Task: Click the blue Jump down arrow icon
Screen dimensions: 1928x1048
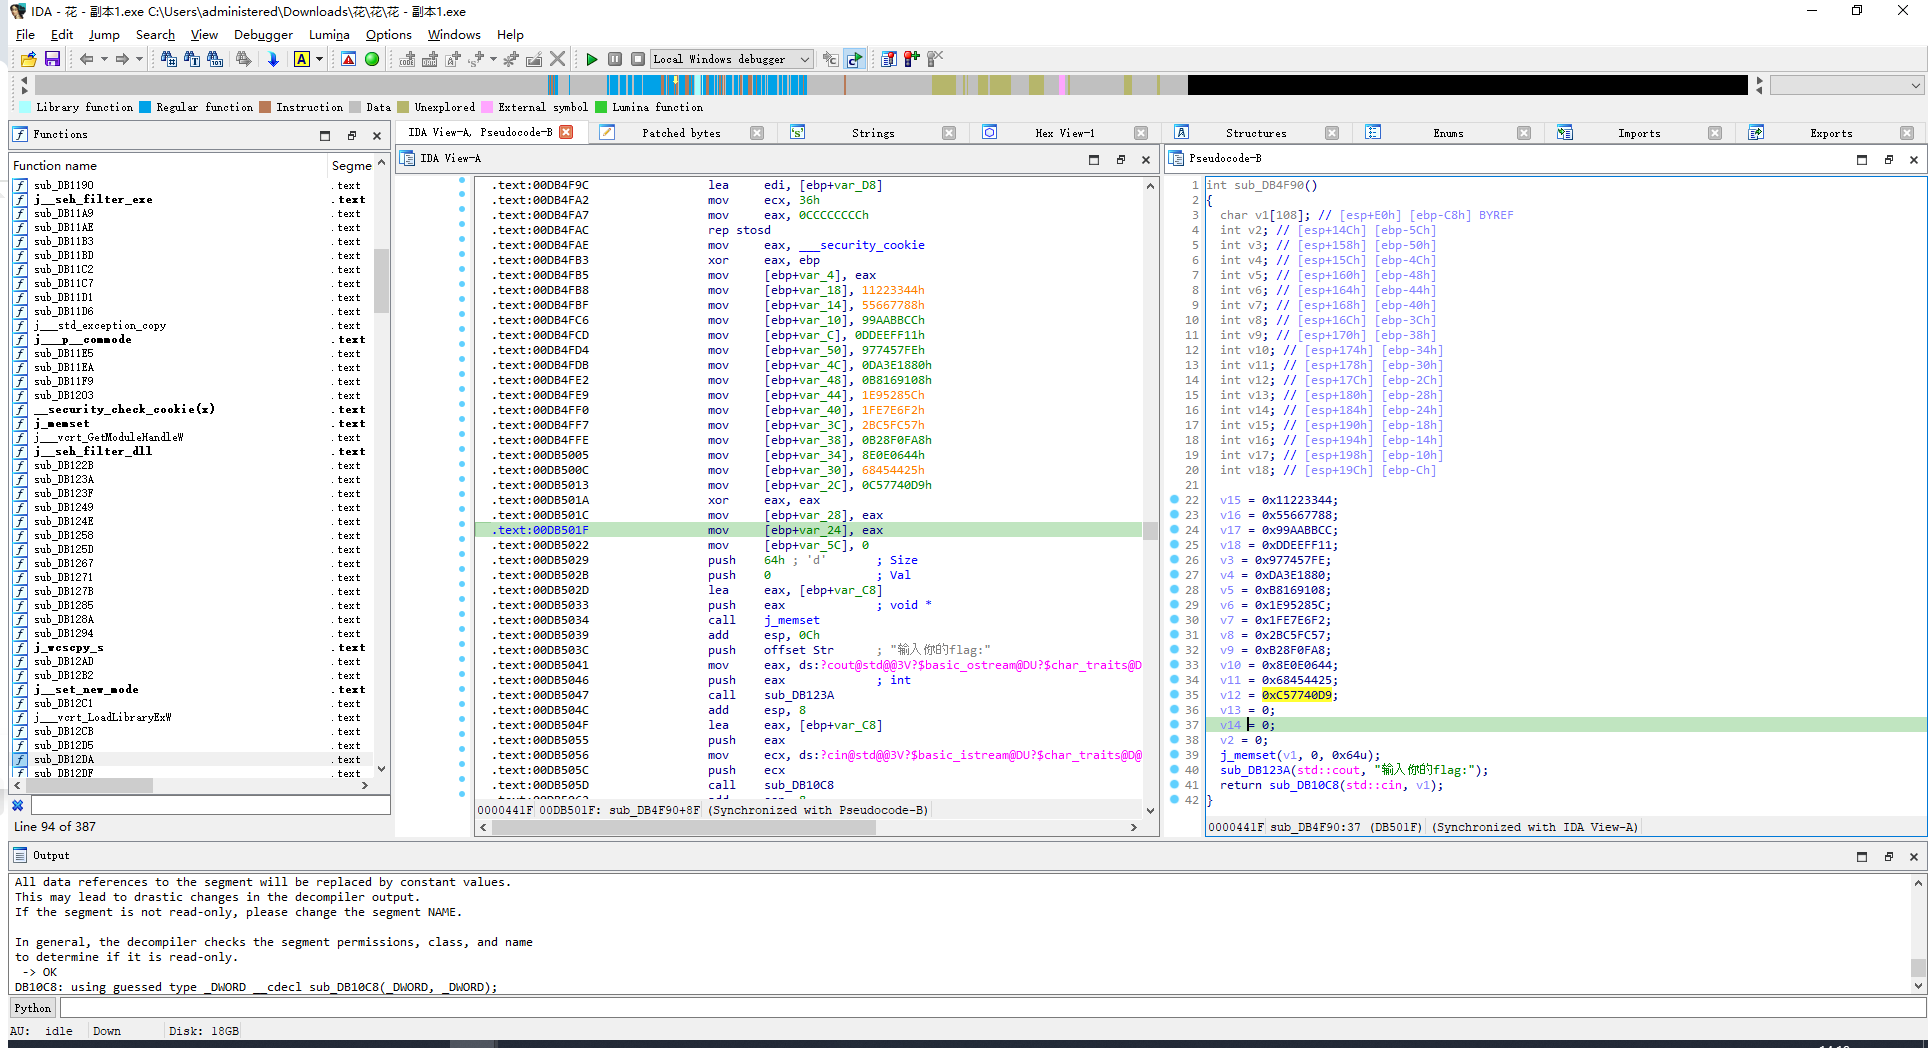Action: pos(273,59)
